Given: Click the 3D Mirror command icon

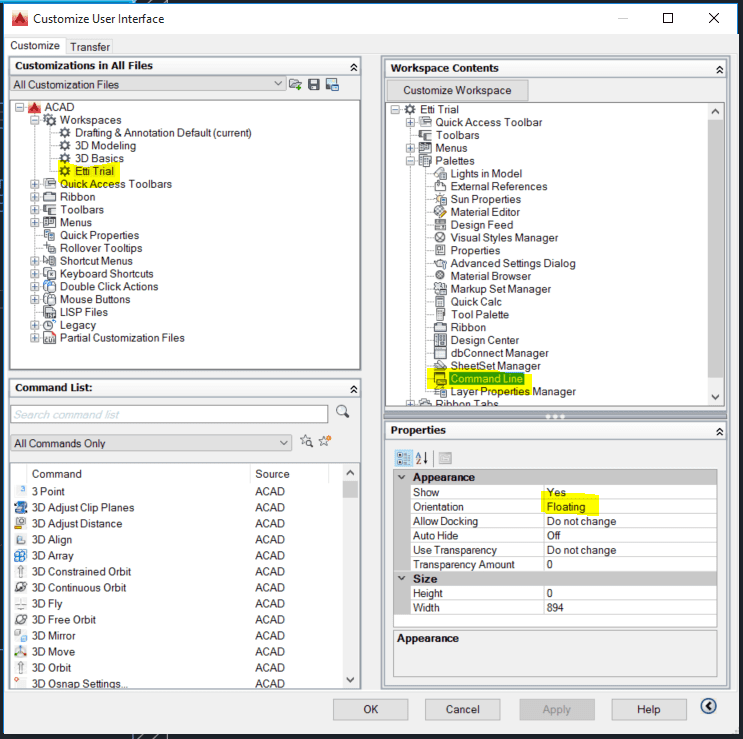Looking at the screenshot, I should [x=20, y=635].
